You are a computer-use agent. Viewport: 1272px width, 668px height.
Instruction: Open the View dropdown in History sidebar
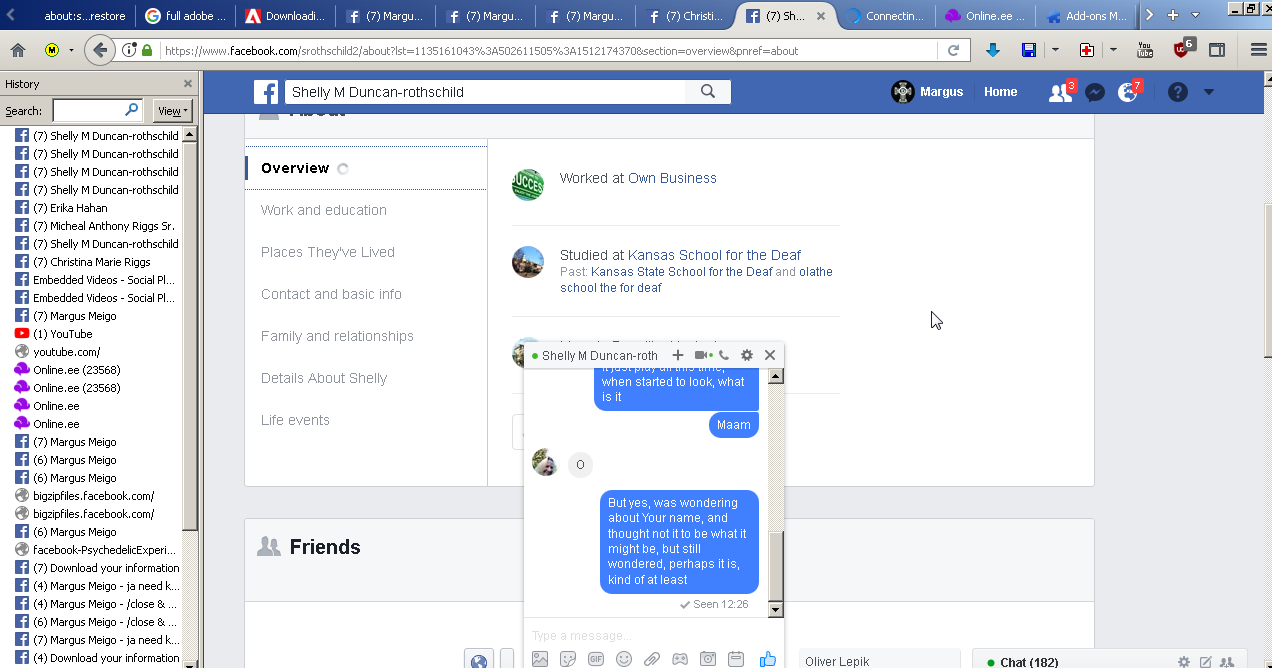tap(172, 111)
